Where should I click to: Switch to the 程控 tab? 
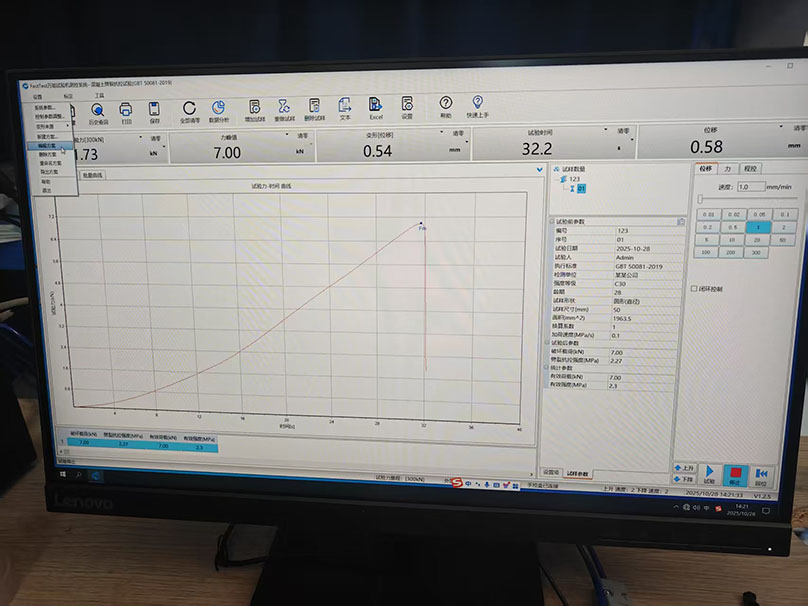tap(751, 169)
